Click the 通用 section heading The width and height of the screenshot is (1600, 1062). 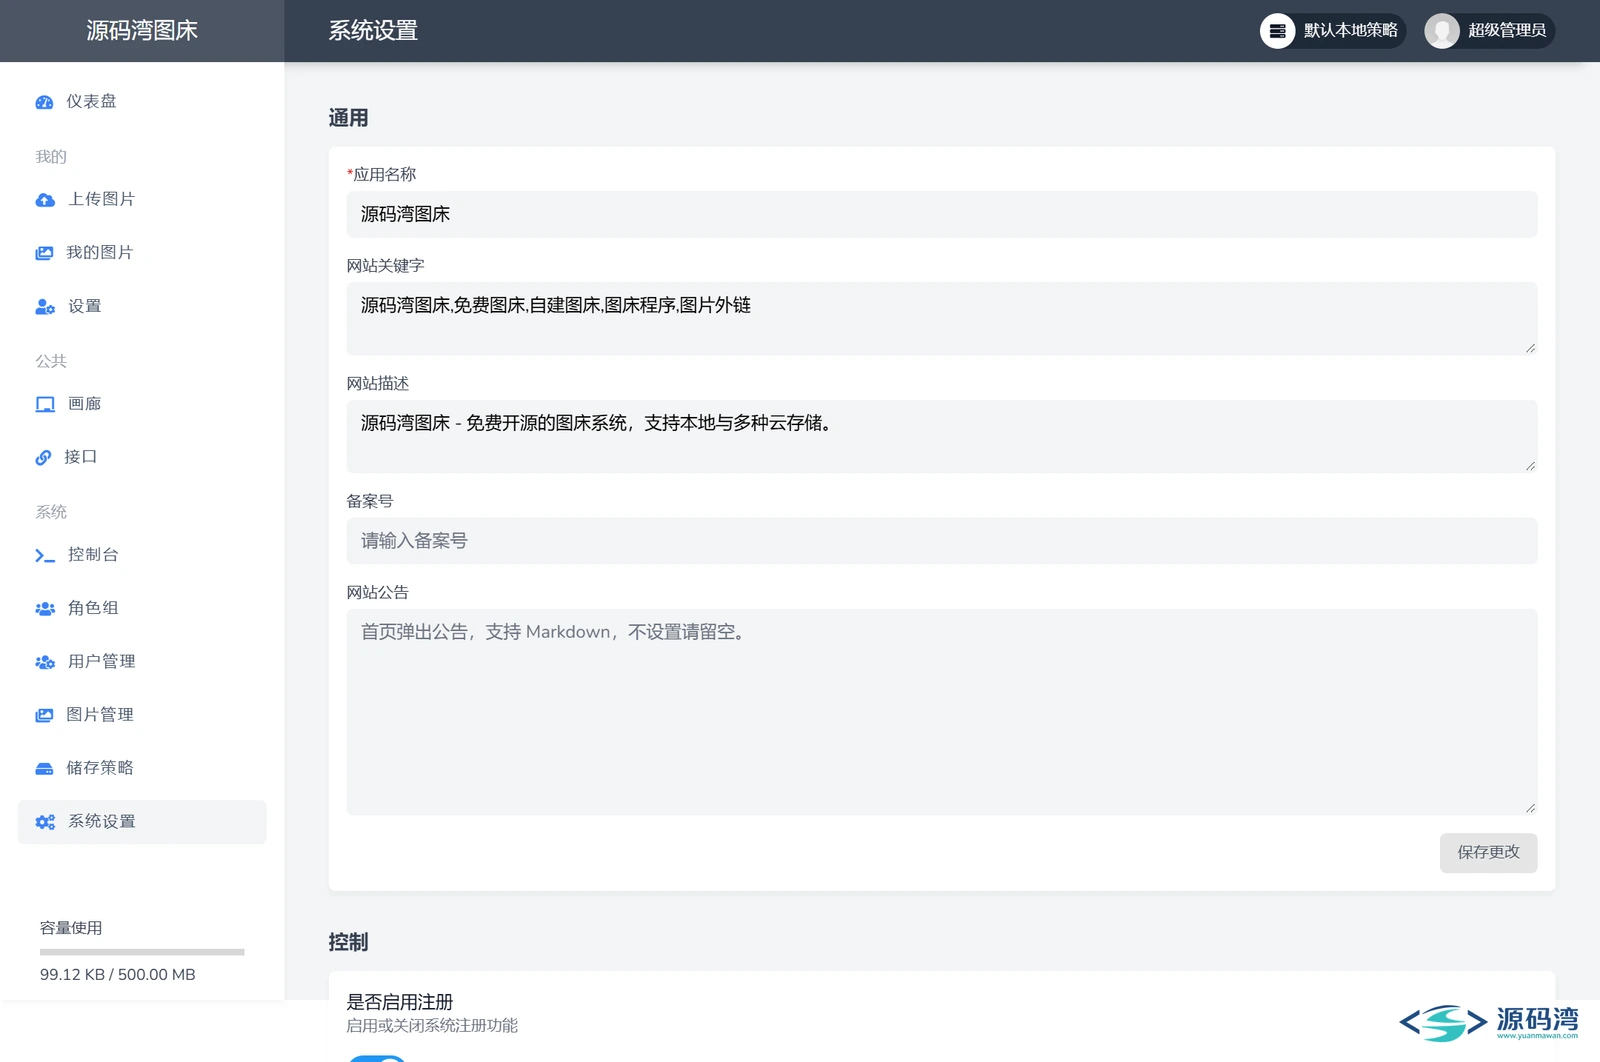click(x=348, y=118)
